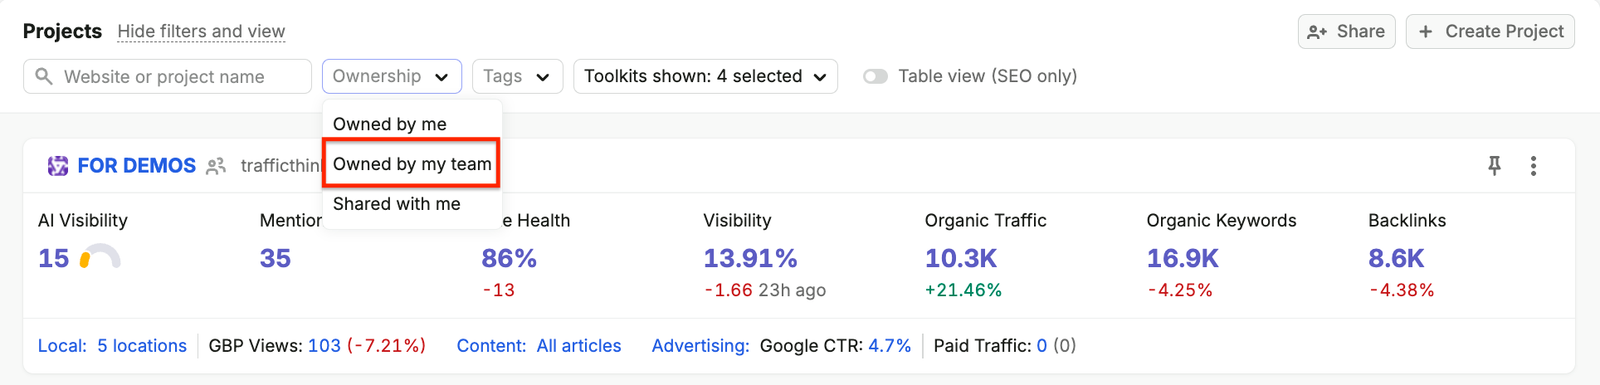Screen dimensions: 1600x385
Task: Click the Share button
Action: (1346, 31)
